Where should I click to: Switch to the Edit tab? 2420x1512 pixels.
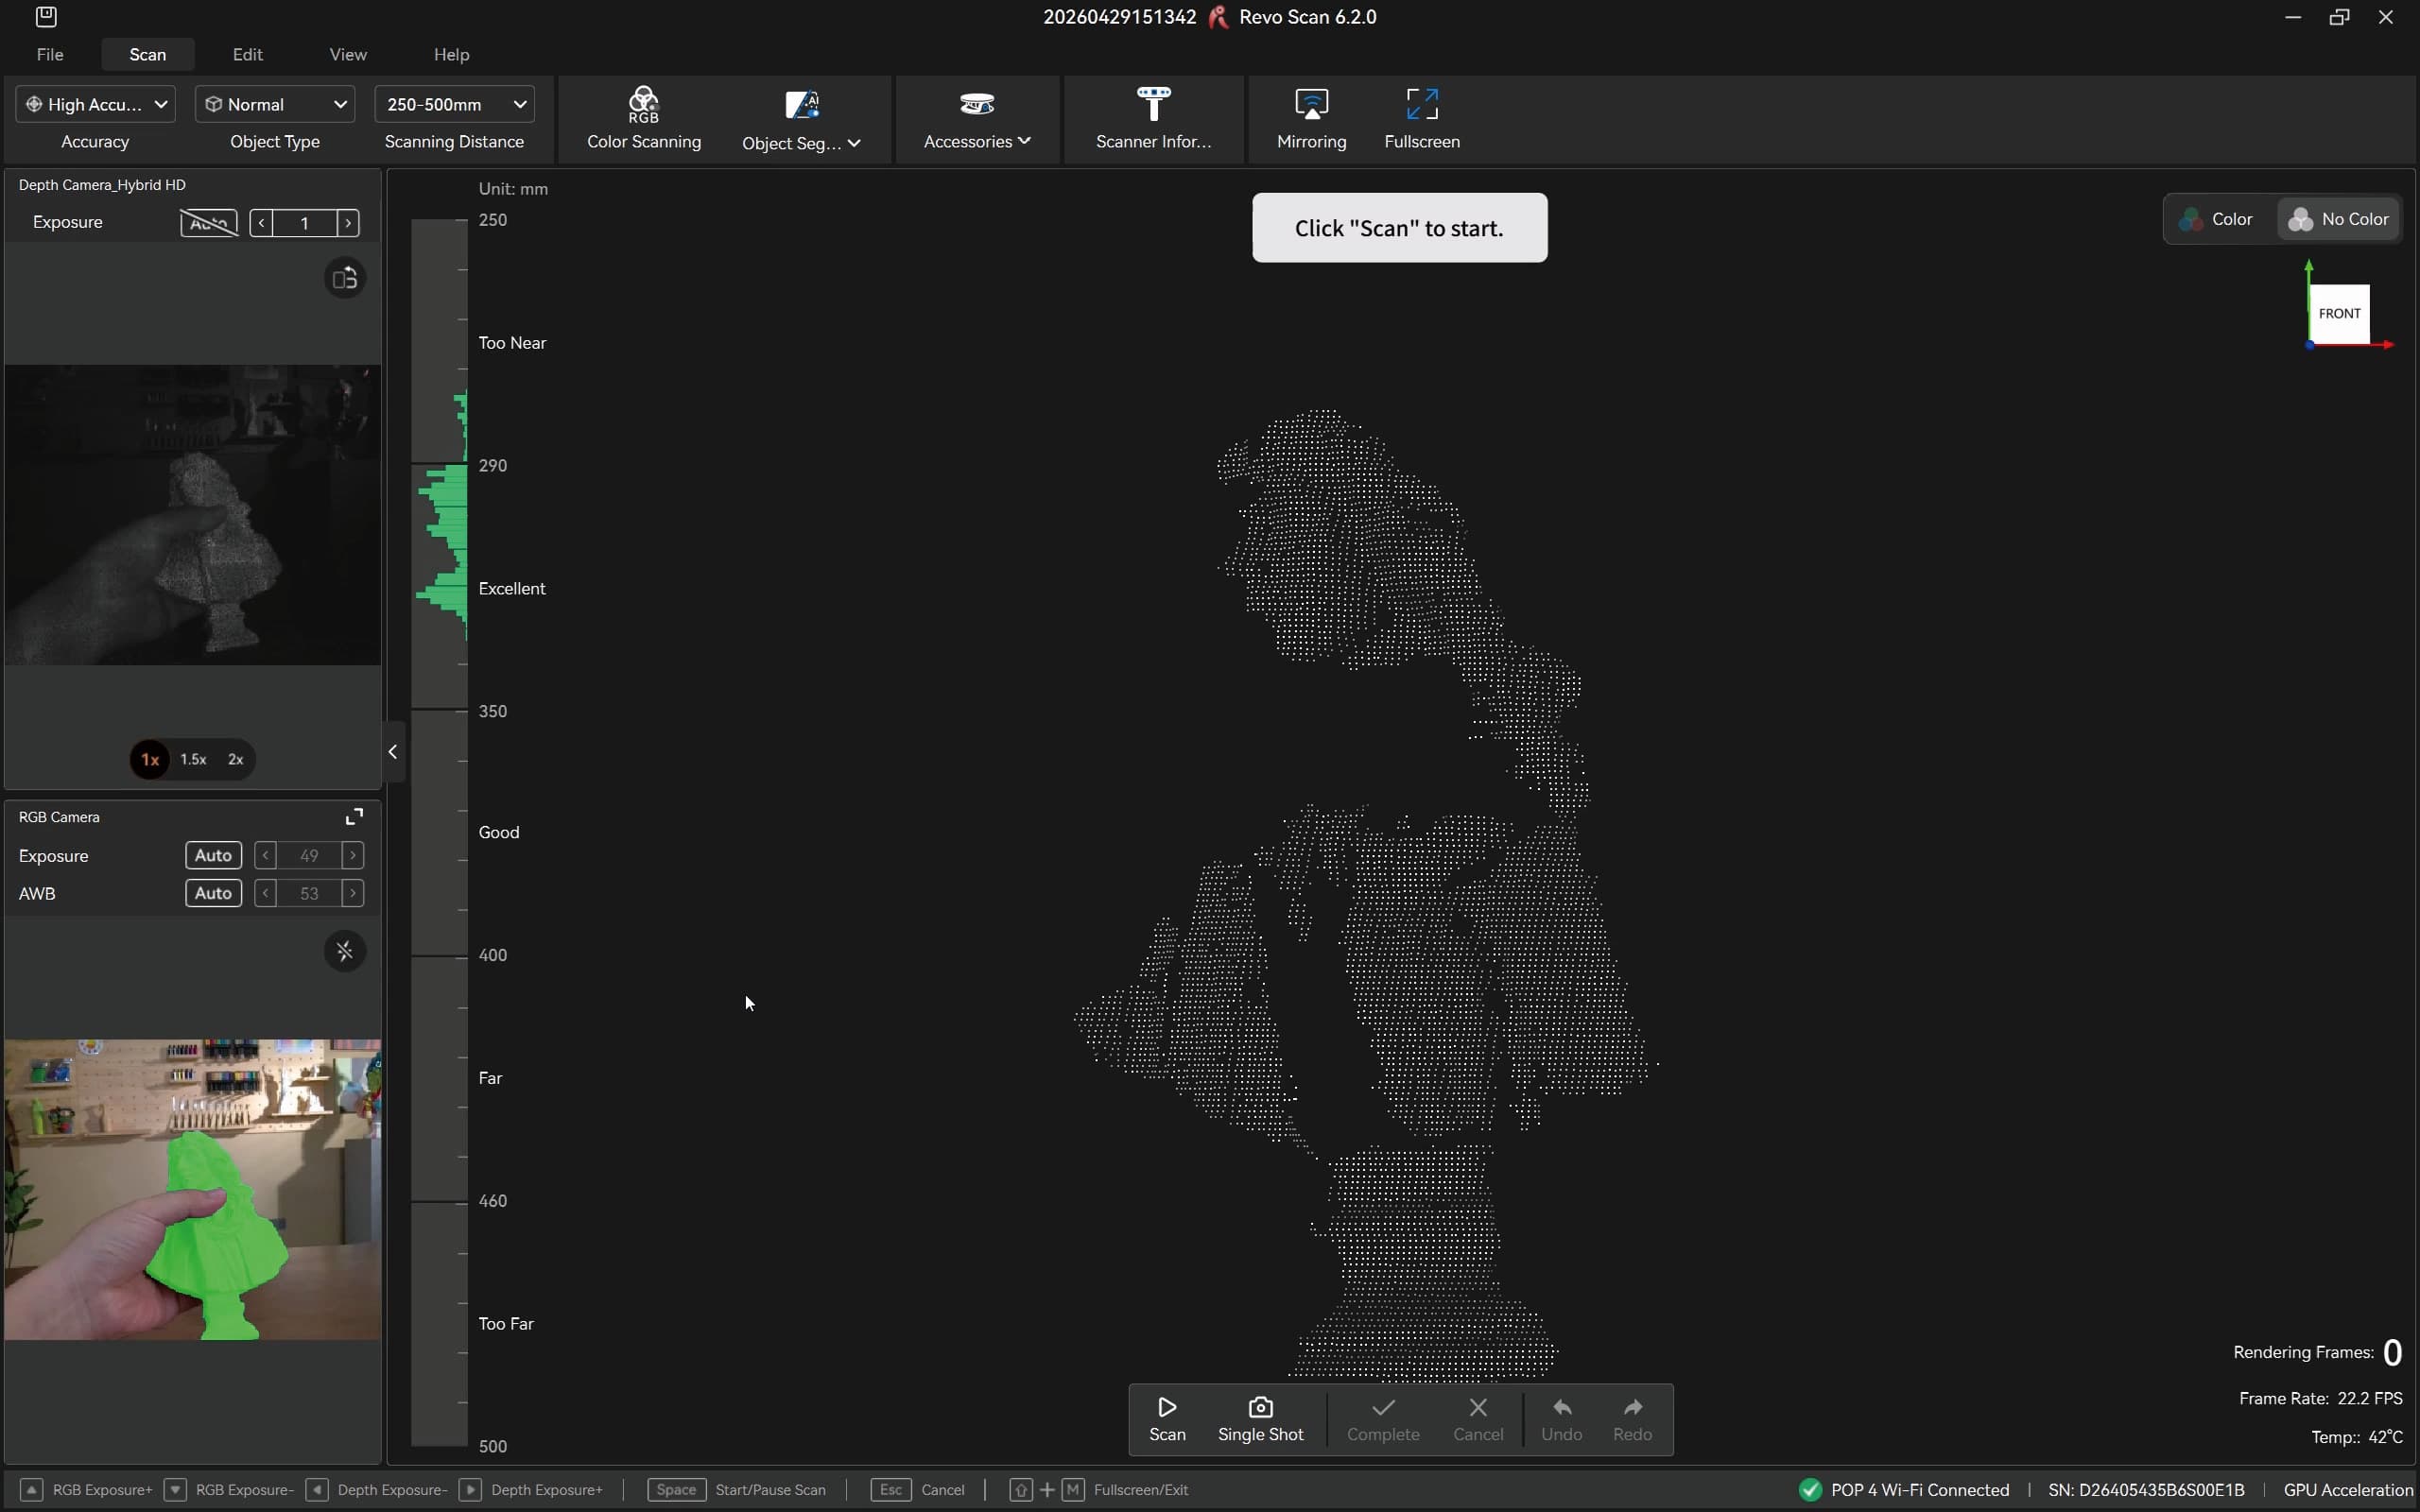[247, 54]
